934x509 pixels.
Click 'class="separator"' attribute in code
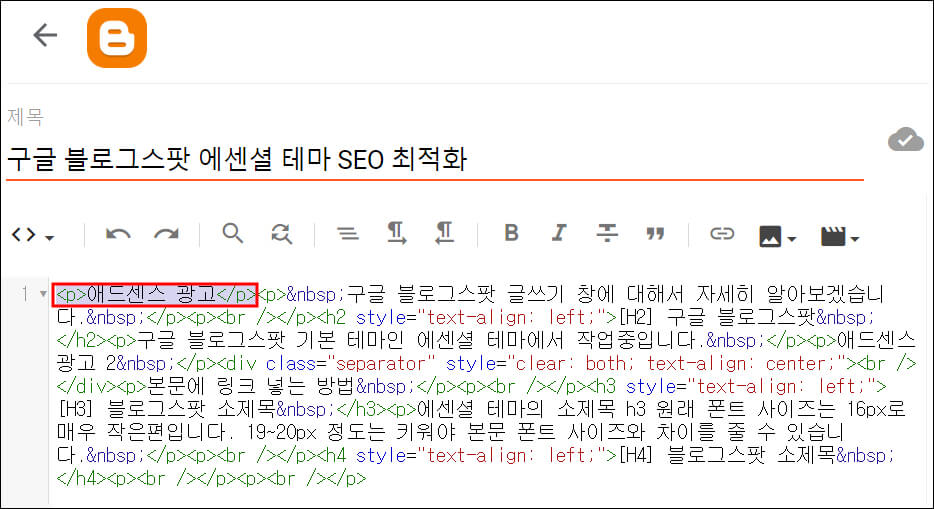350,364
